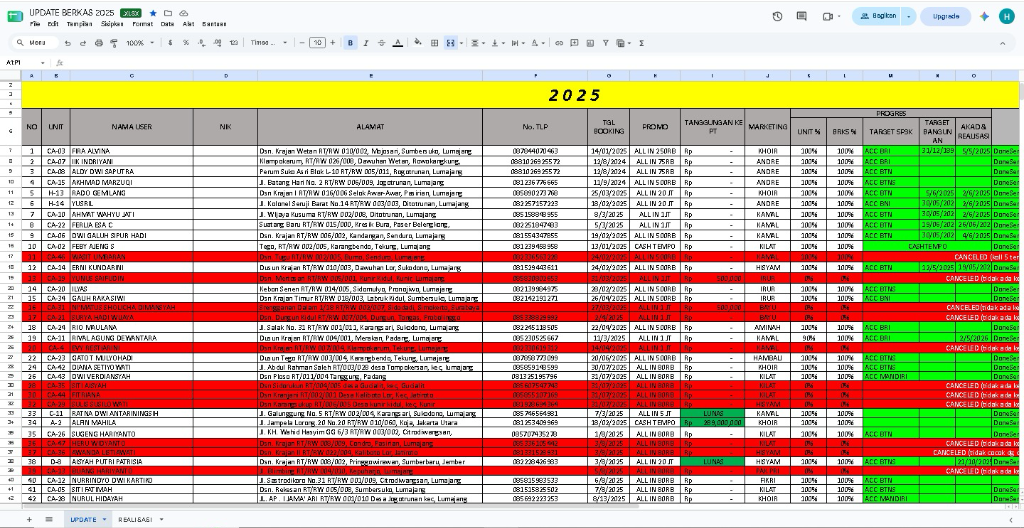Image resolution: width=1024 pixels, height=528 pixels.
Task: Open the name box dropdown arrow
Action: (x=42, y=63)
